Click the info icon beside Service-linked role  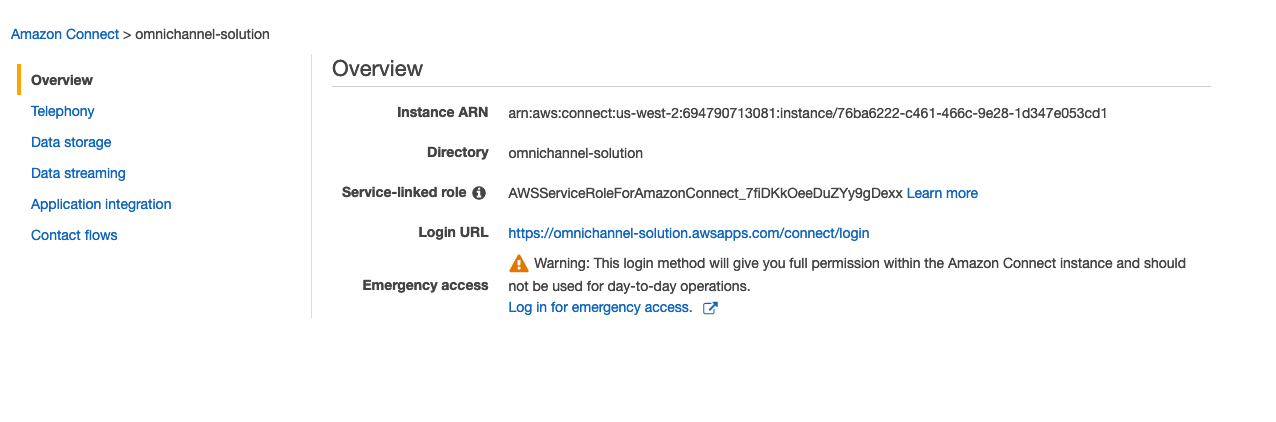point(479,193)
